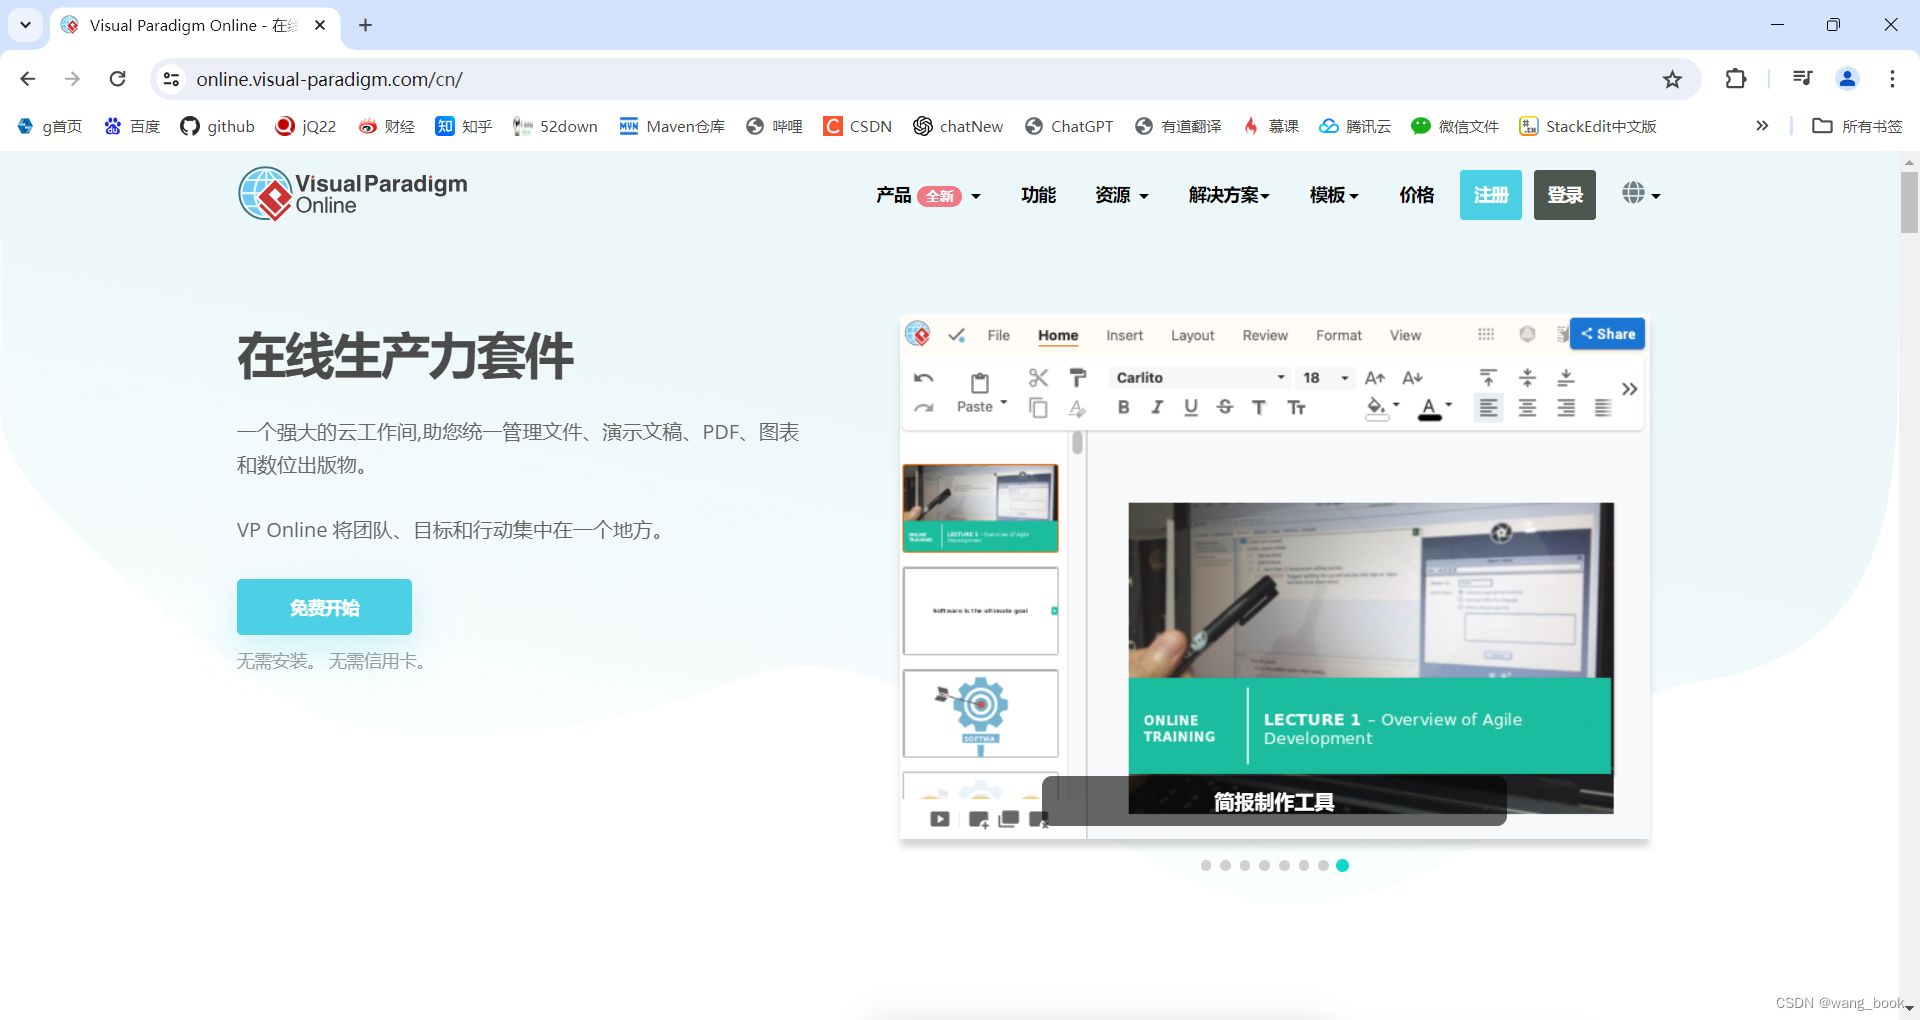The image size is (1920, 1020).
Task: Open the CSDN bookmark
Action: 858,126
